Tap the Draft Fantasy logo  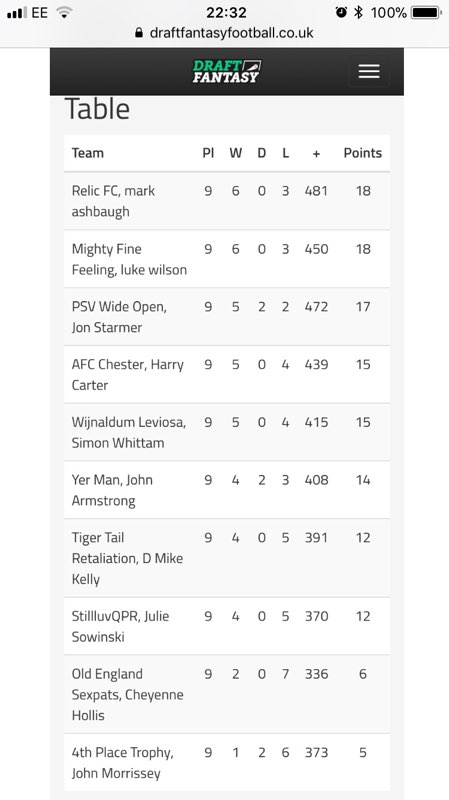[x=227, y=71]
